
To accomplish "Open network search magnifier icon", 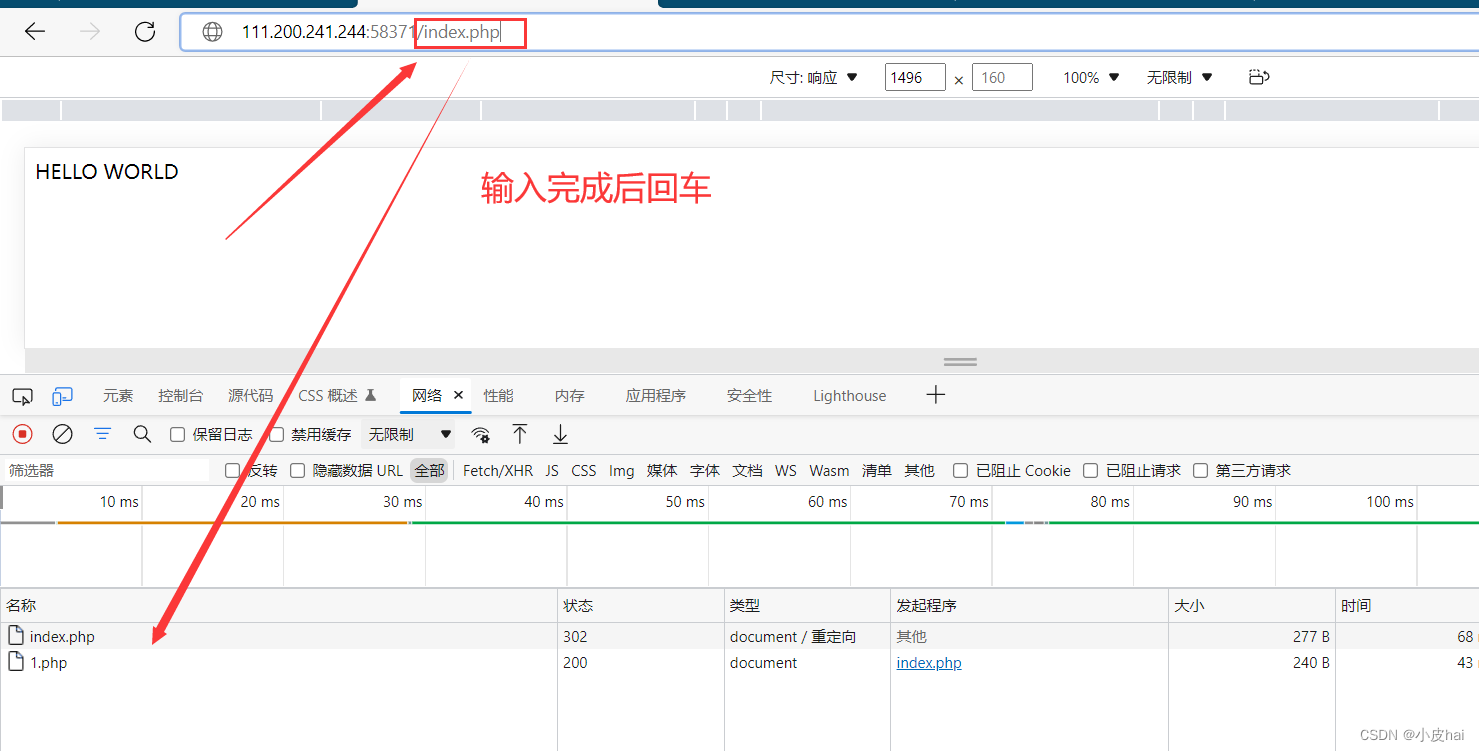I will click(142, 434).
